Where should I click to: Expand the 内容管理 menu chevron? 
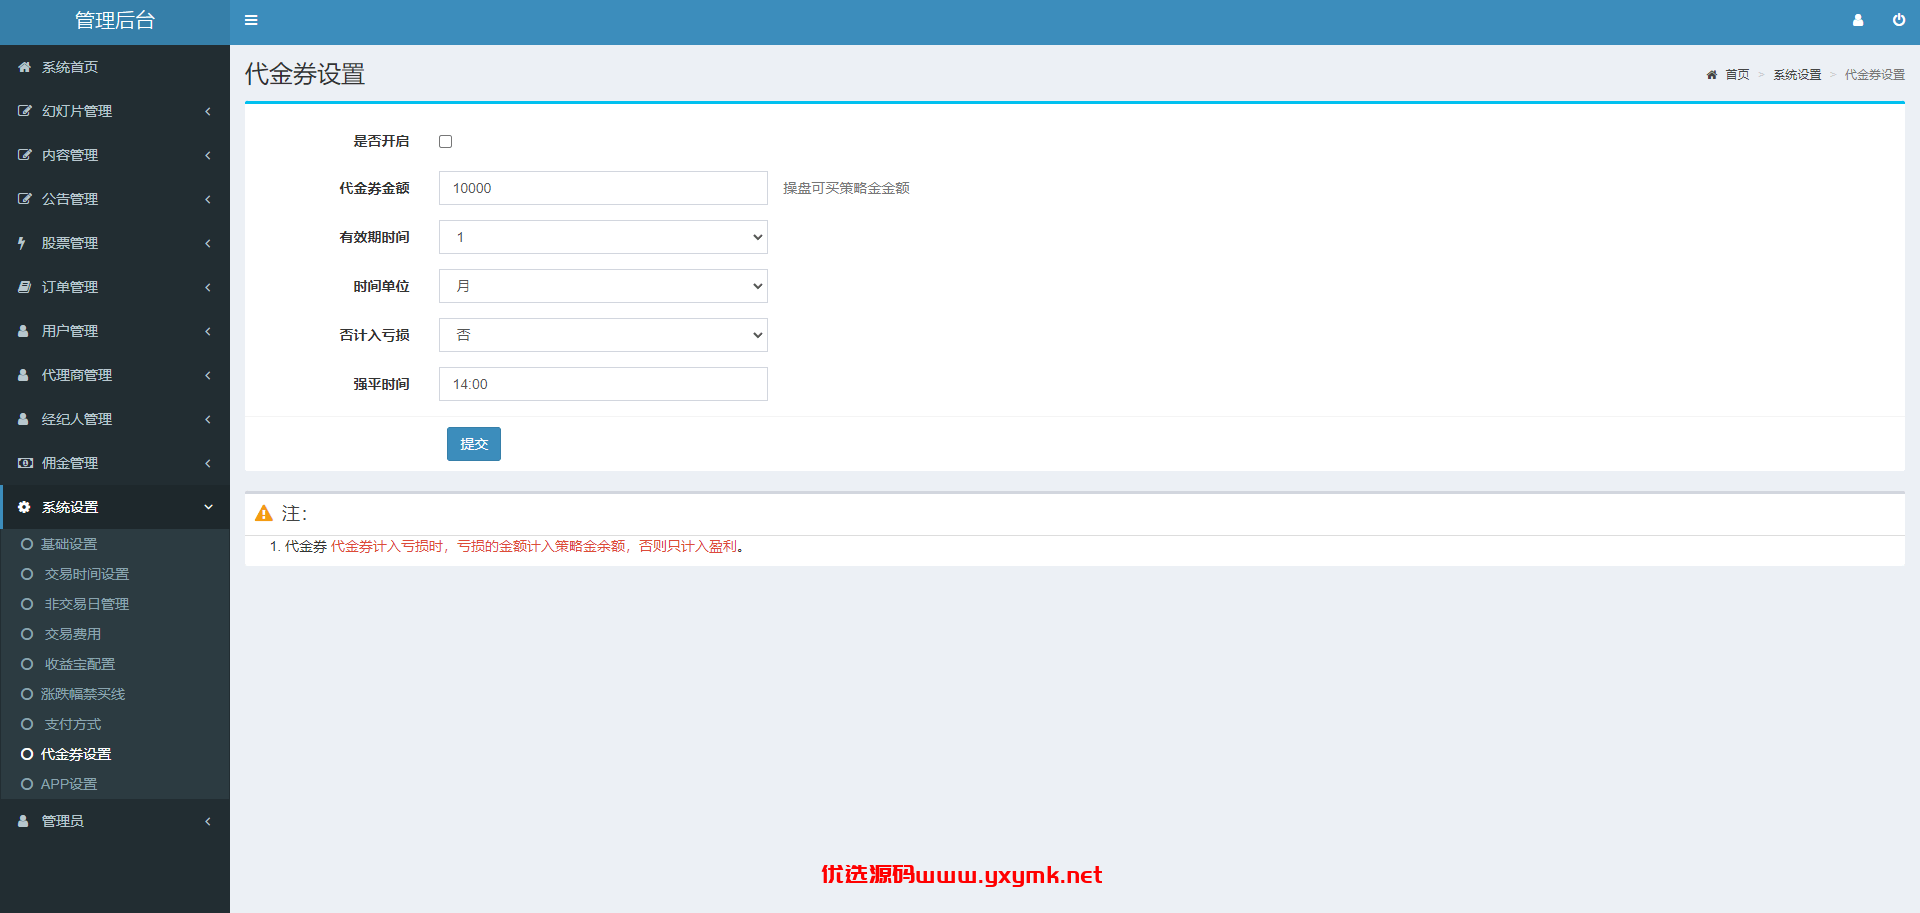(208, 155)
